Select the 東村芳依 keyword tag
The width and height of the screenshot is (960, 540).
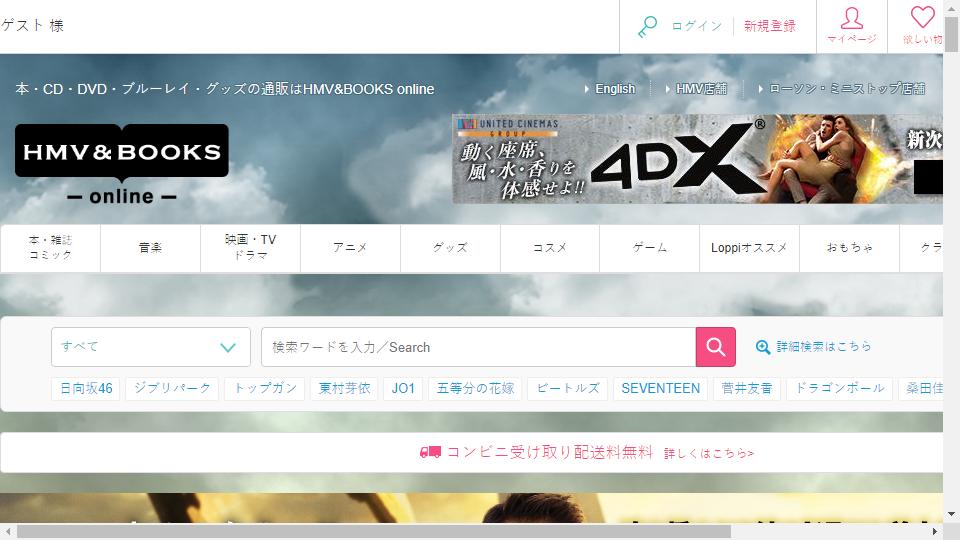pyautogui.click(x=344, y=389)
